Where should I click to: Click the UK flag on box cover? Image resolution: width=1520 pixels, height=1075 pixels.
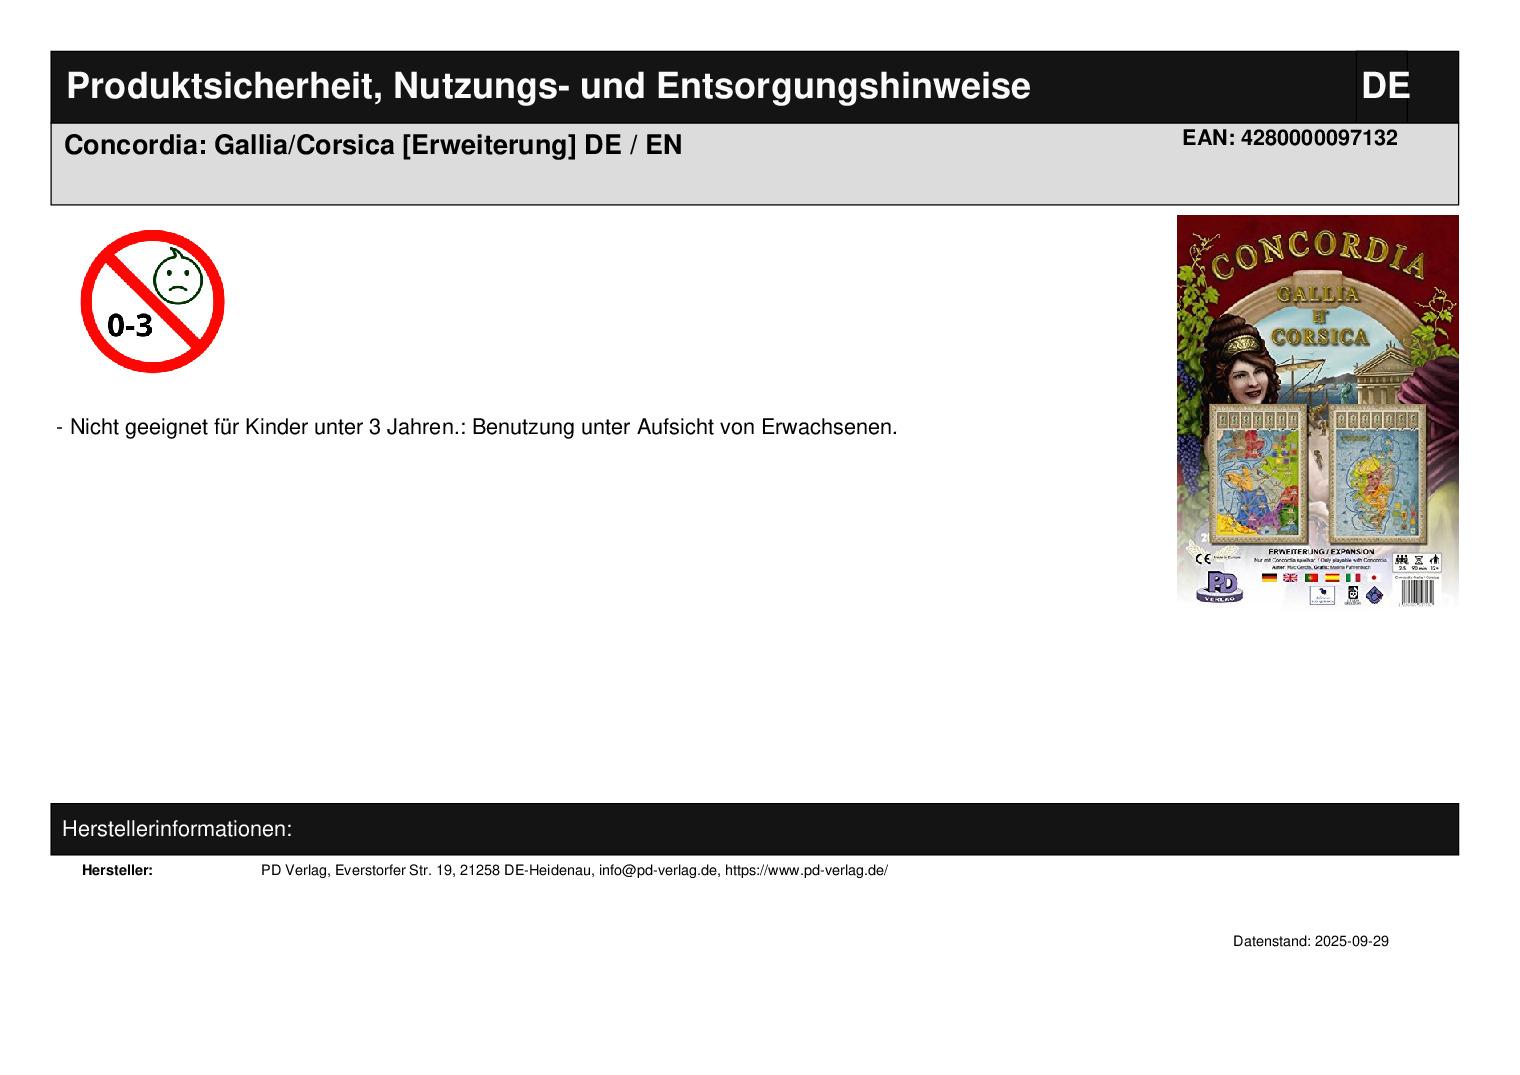[1290, 578]
